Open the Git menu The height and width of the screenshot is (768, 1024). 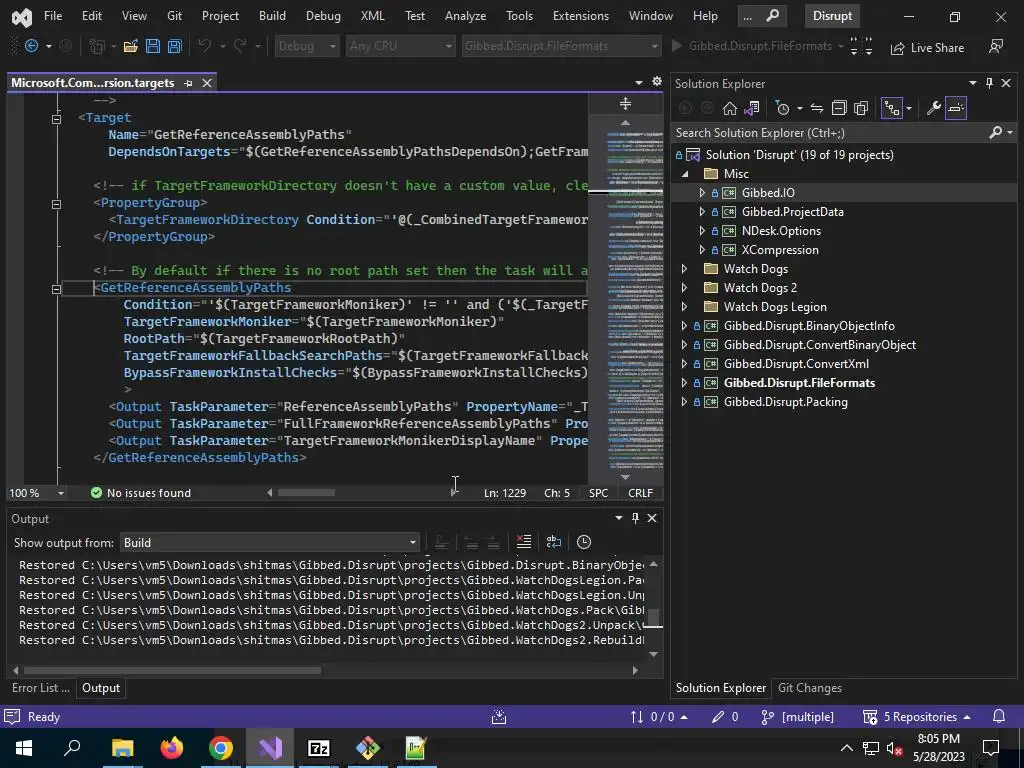174,16
